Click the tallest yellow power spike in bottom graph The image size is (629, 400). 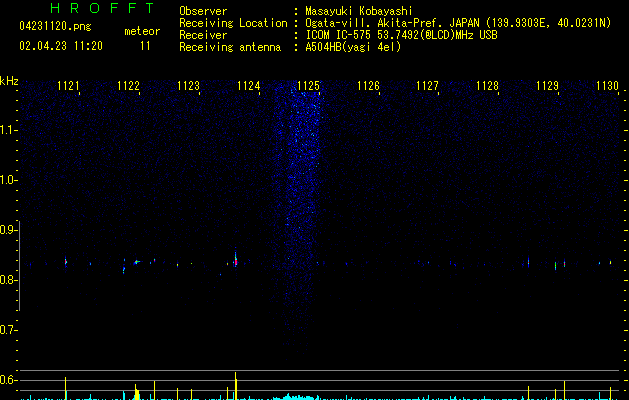[x=236, y=385]
